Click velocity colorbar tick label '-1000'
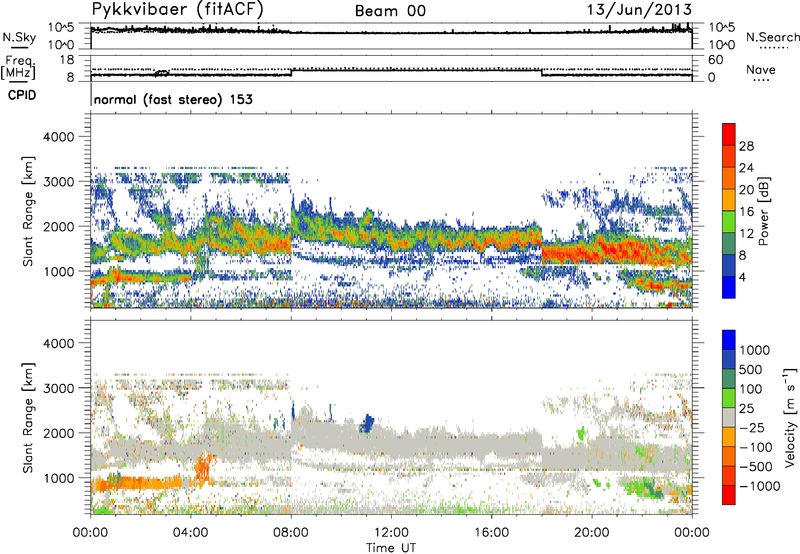 point(760,486)
